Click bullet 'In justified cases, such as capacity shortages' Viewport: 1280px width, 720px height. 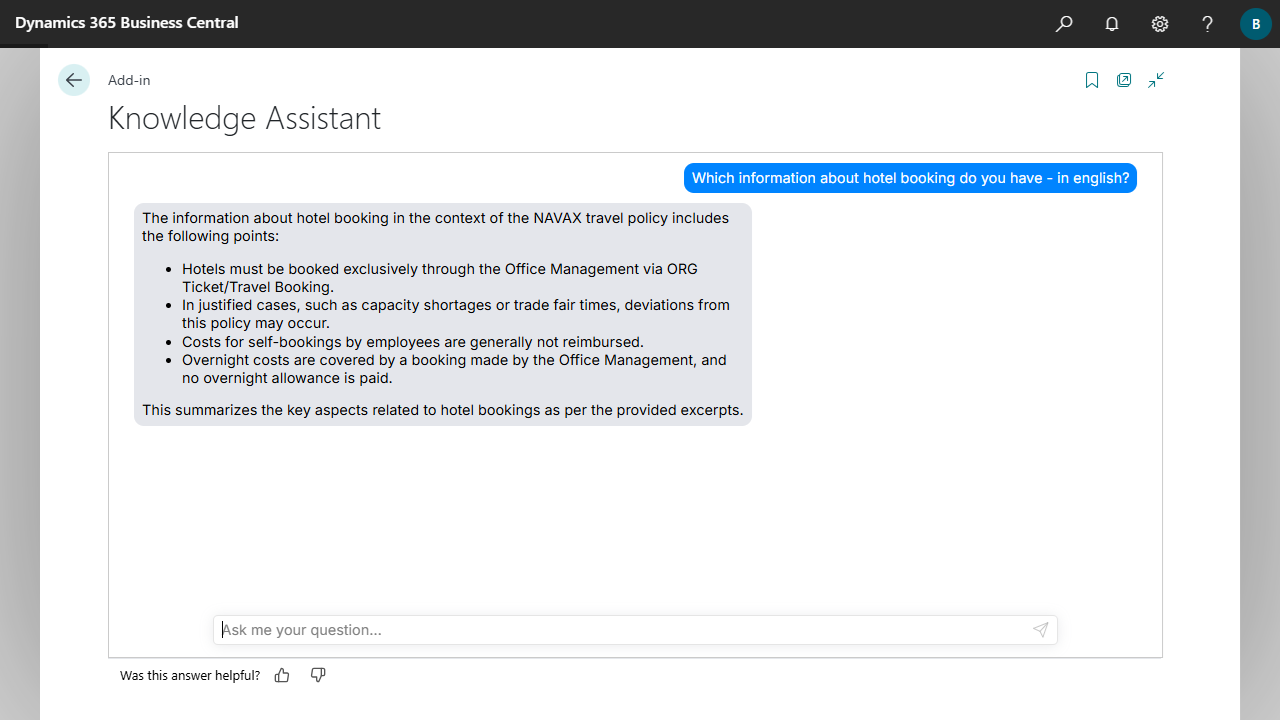456,314
